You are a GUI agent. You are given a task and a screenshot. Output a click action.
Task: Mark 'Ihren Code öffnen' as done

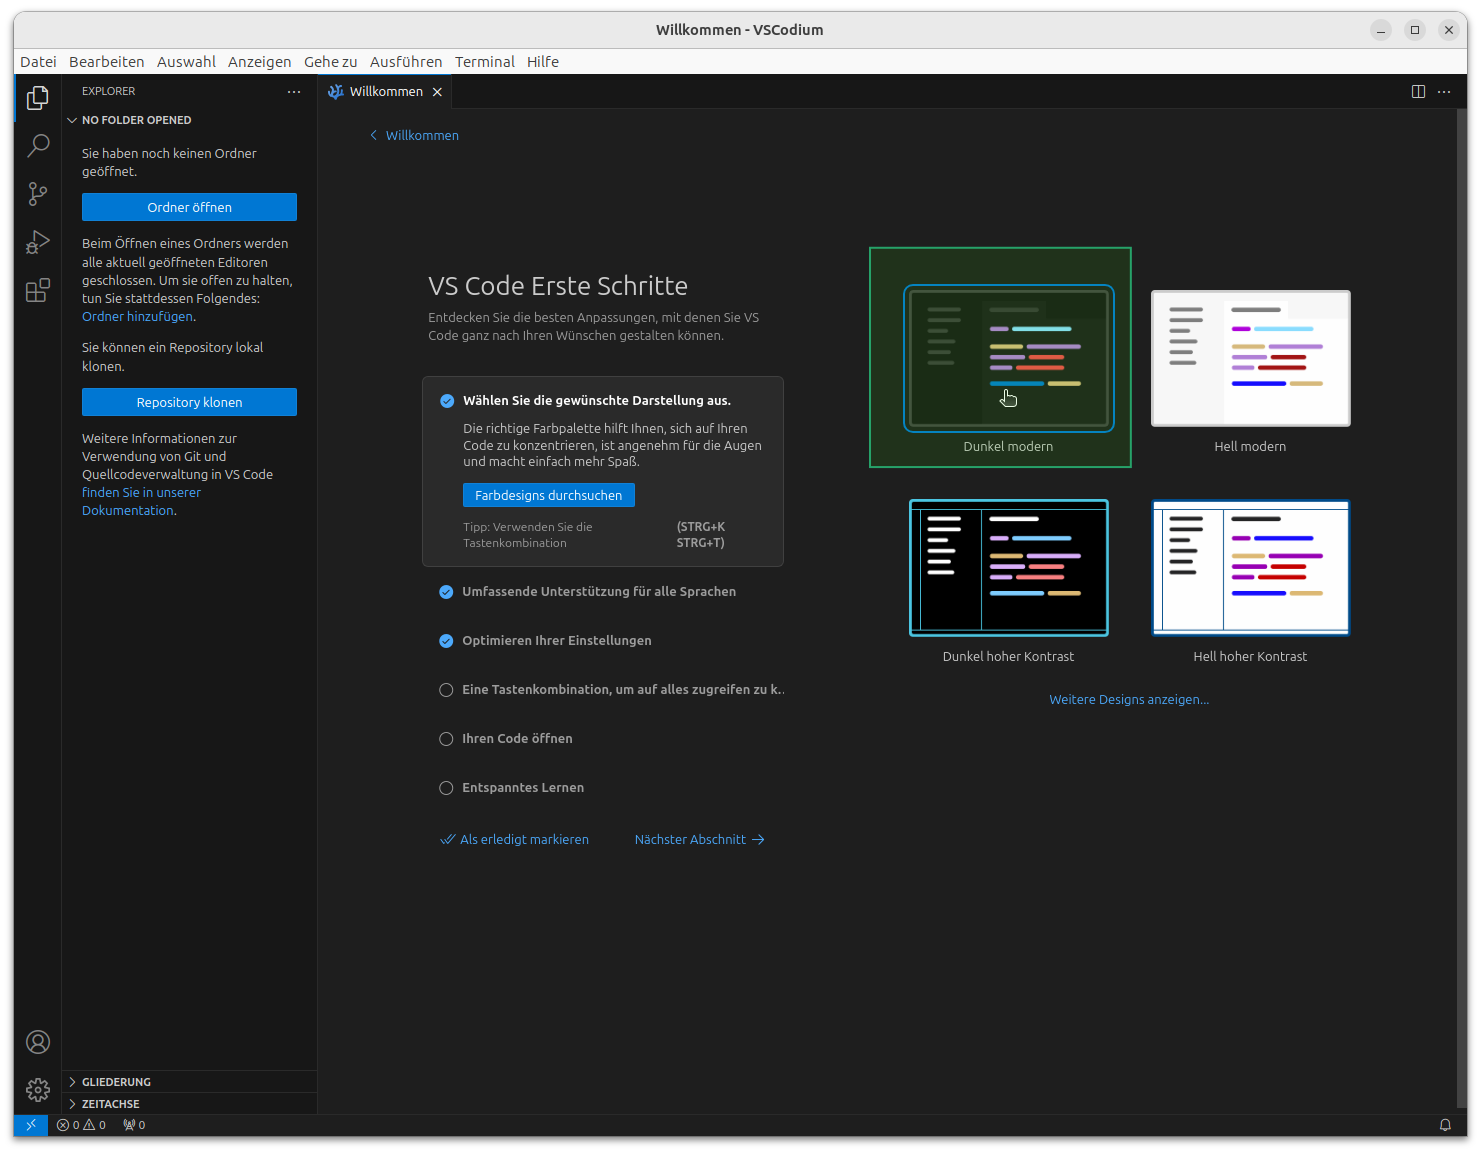[x=446, y=739]
